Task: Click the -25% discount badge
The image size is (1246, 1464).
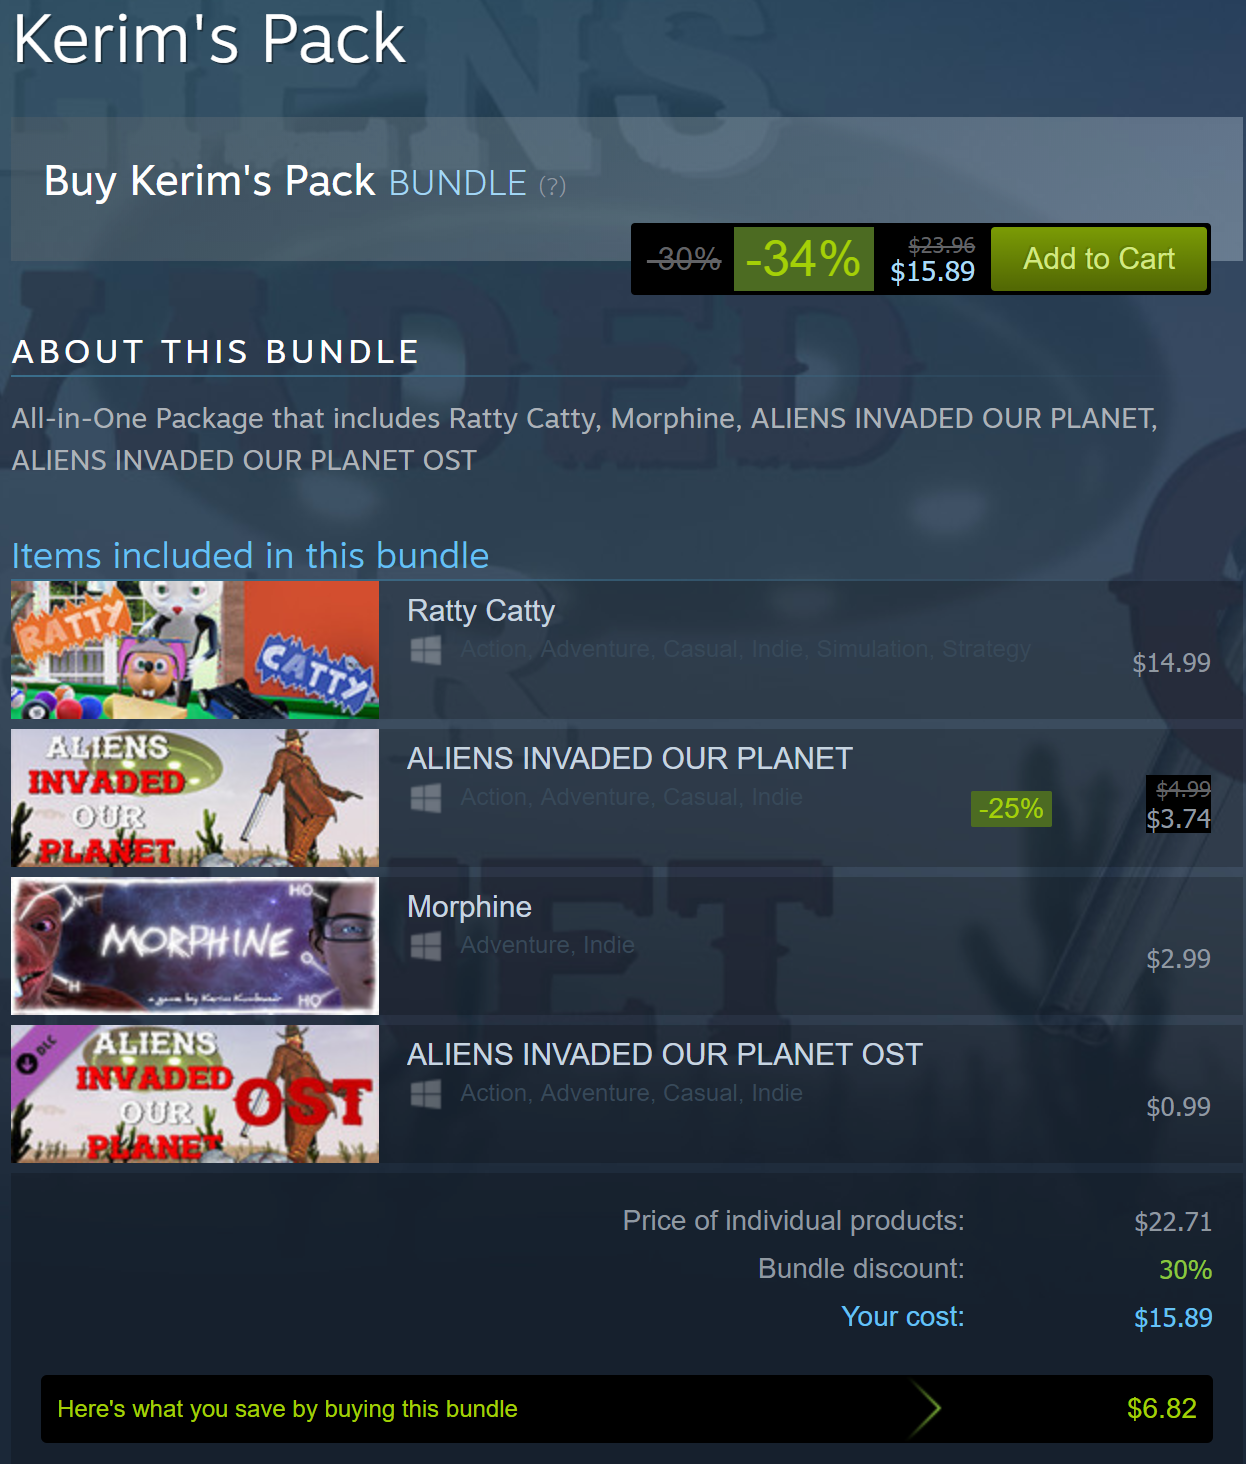Action: coord(1011,809)
